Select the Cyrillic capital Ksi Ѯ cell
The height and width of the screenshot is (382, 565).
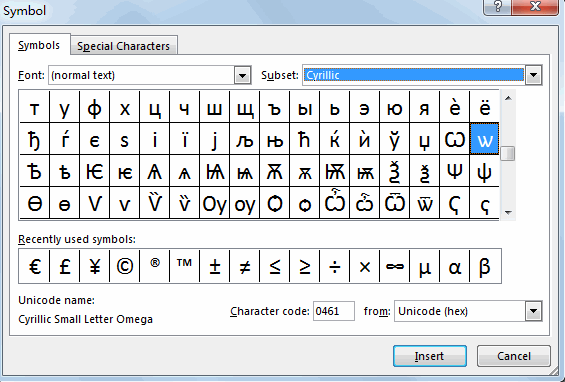pos(395,171)
